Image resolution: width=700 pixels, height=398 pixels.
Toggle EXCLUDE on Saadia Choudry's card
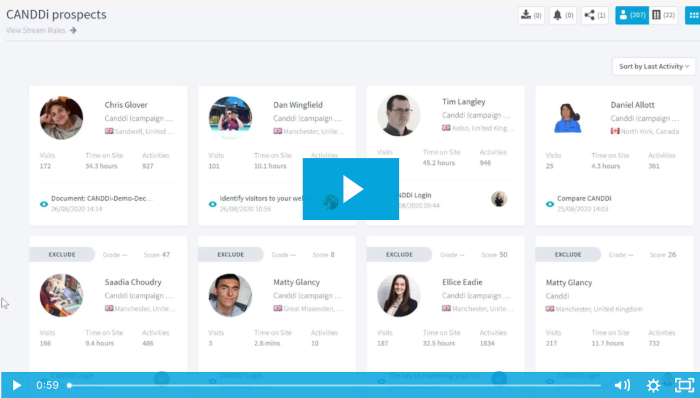pos(62,254)
